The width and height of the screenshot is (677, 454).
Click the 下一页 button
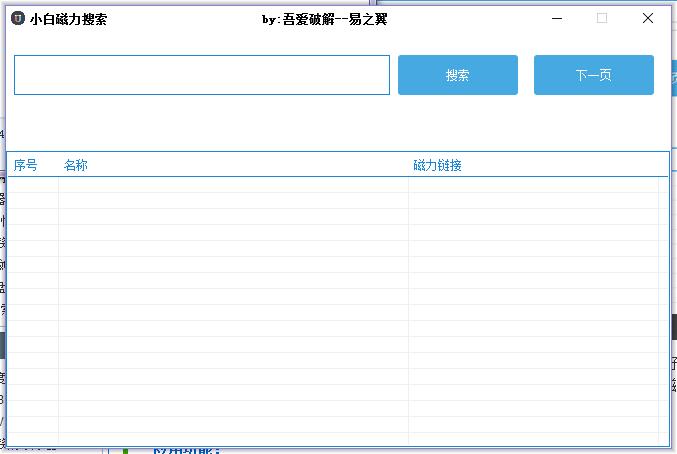tap(594, 75)
